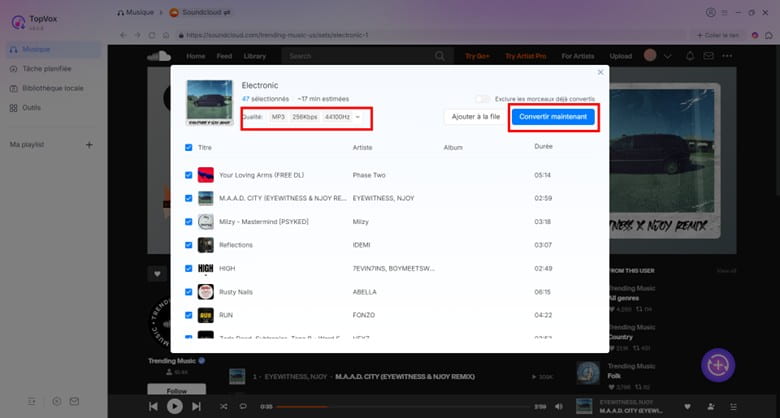The height and width of the screenshot is (418, 780).
Task: Go back with the browser back arrow
Action: coord(123,35)
